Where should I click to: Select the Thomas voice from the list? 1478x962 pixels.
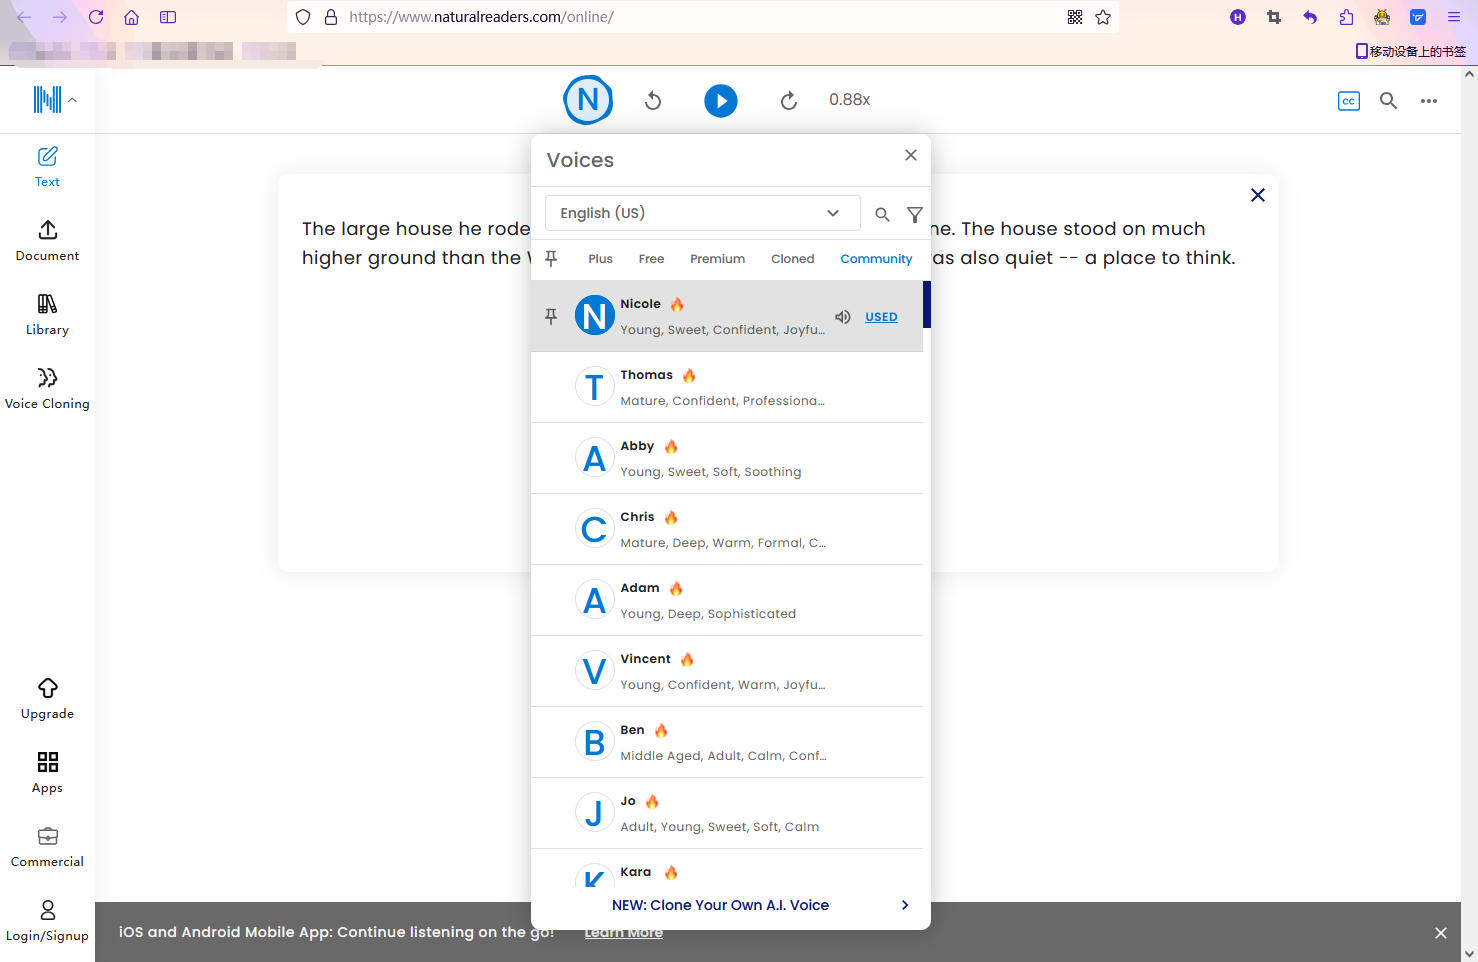coord(726,387)
